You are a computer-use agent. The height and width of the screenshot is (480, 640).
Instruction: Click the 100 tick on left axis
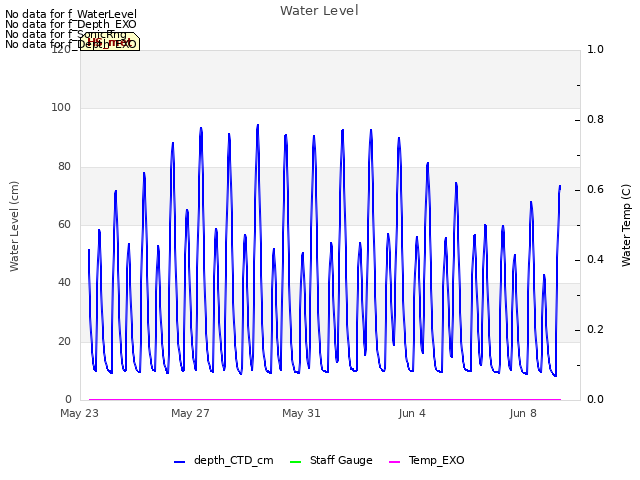click(x=61, y=107)
